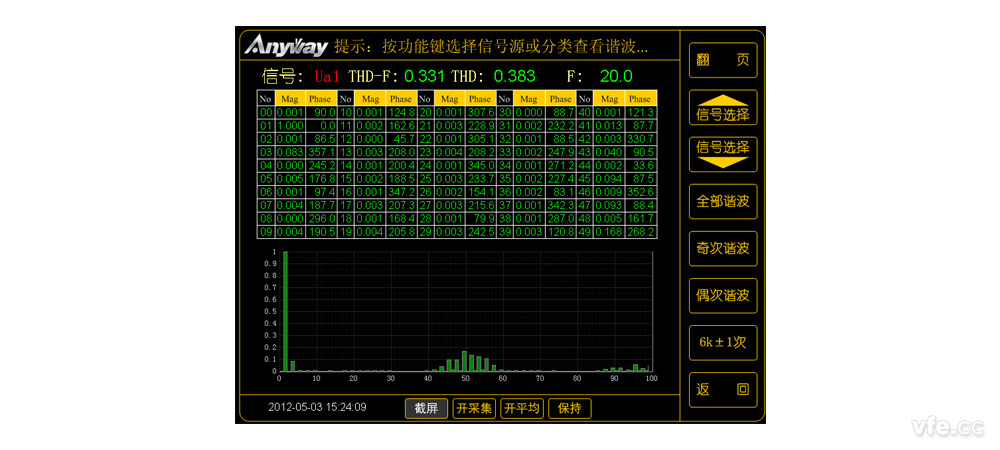The height and width of the screenshot is (450, 1000).
Task: Toggle data acquisition with 开采集
Action: click(474, 408)
